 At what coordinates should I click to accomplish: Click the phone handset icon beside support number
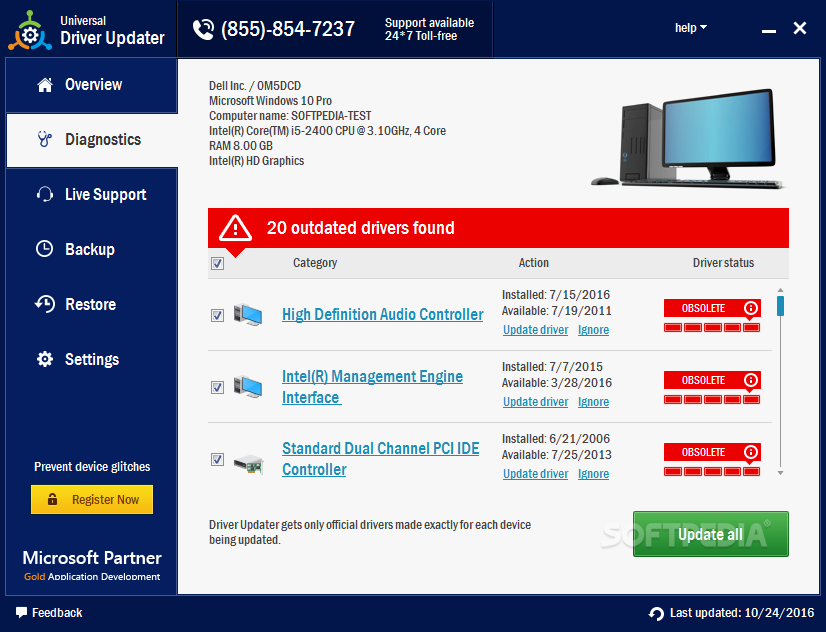click(x=203, y=29)
